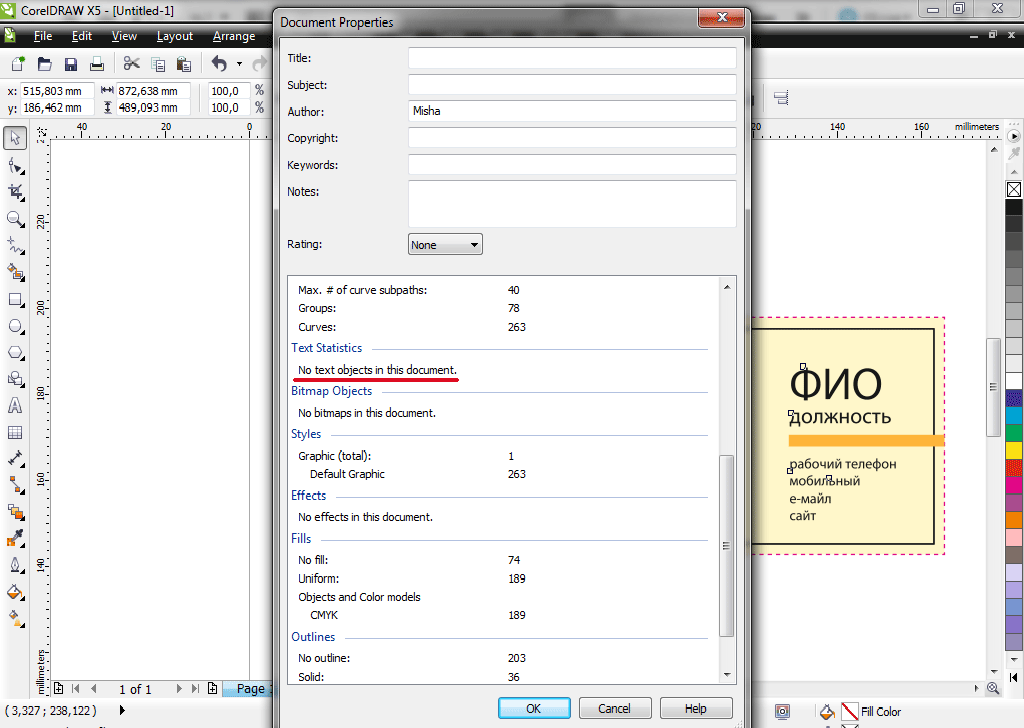Open the File menu

tap(43, 36)
